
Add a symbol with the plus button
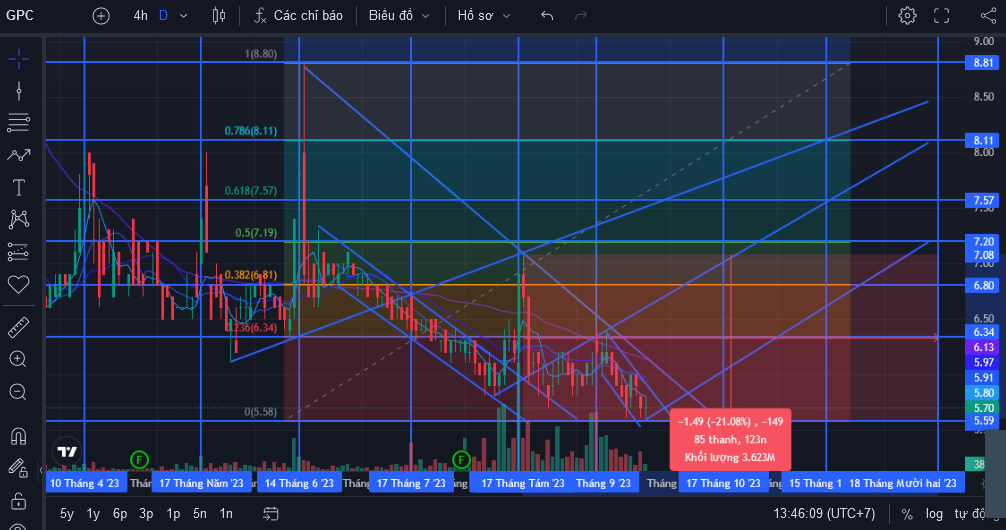101,15
